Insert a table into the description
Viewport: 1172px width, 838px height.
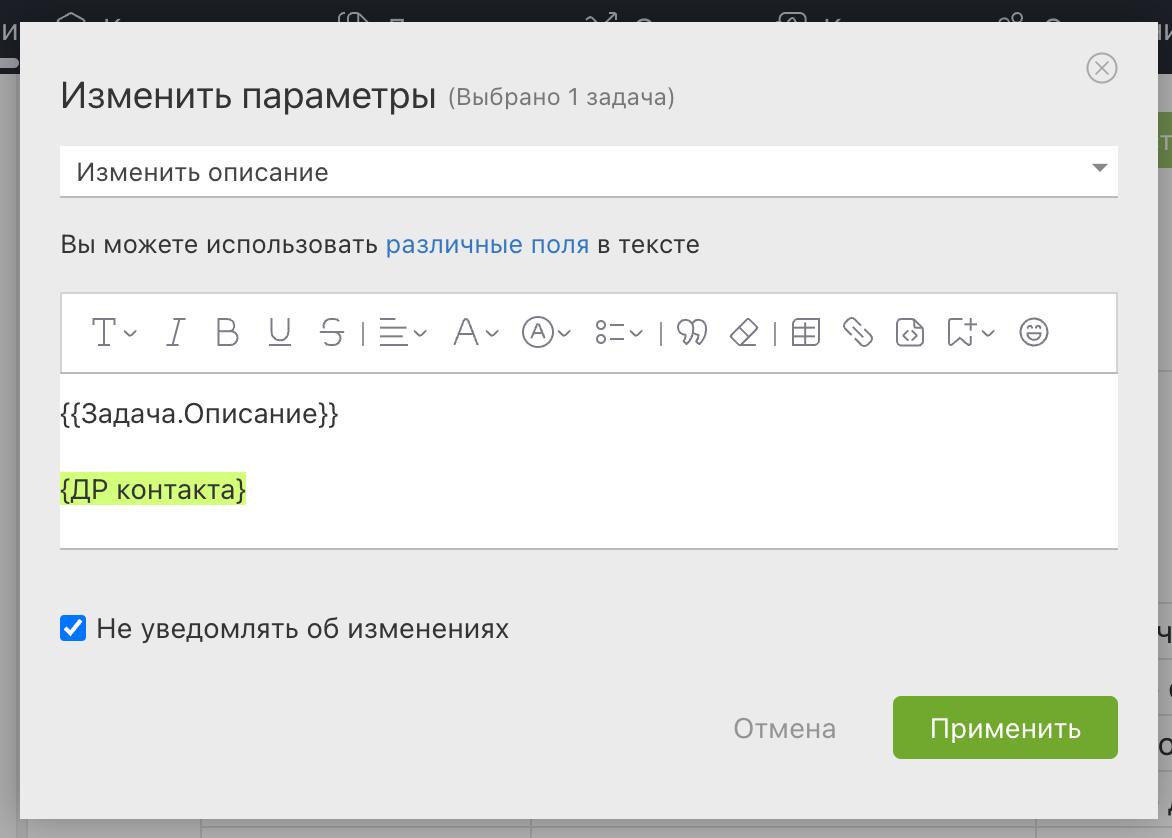tap(805, 332)
